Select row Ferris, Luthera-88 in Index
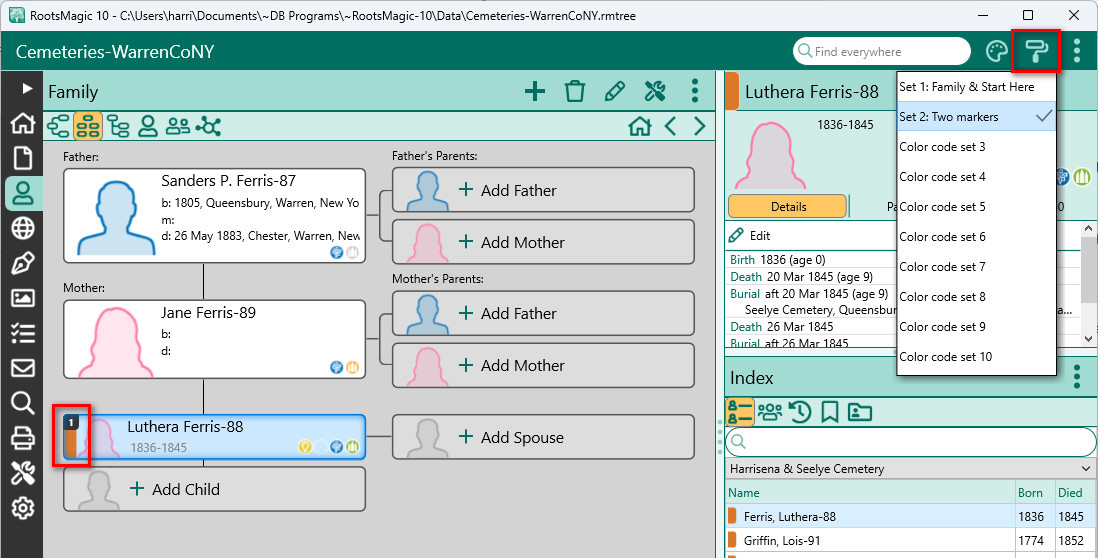This screenshot has width=1098, height=558. [x=910, y=516]
